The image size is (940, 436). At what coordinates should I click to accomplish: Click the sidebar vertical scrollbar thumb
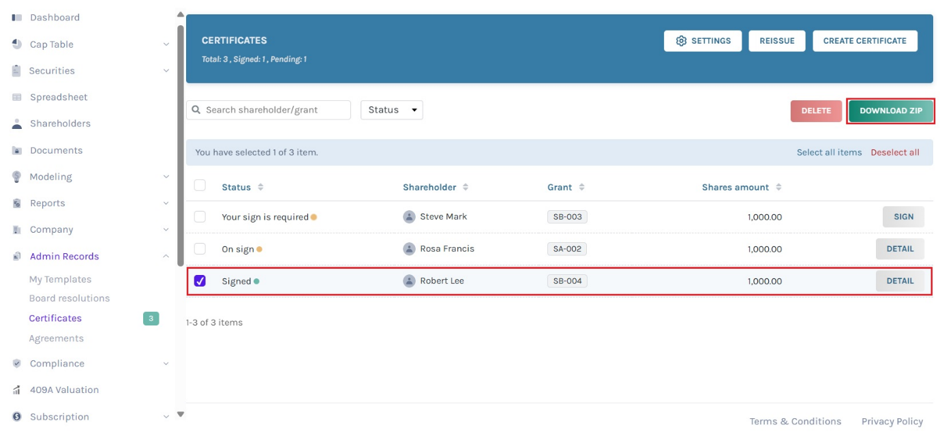(180, 146)
